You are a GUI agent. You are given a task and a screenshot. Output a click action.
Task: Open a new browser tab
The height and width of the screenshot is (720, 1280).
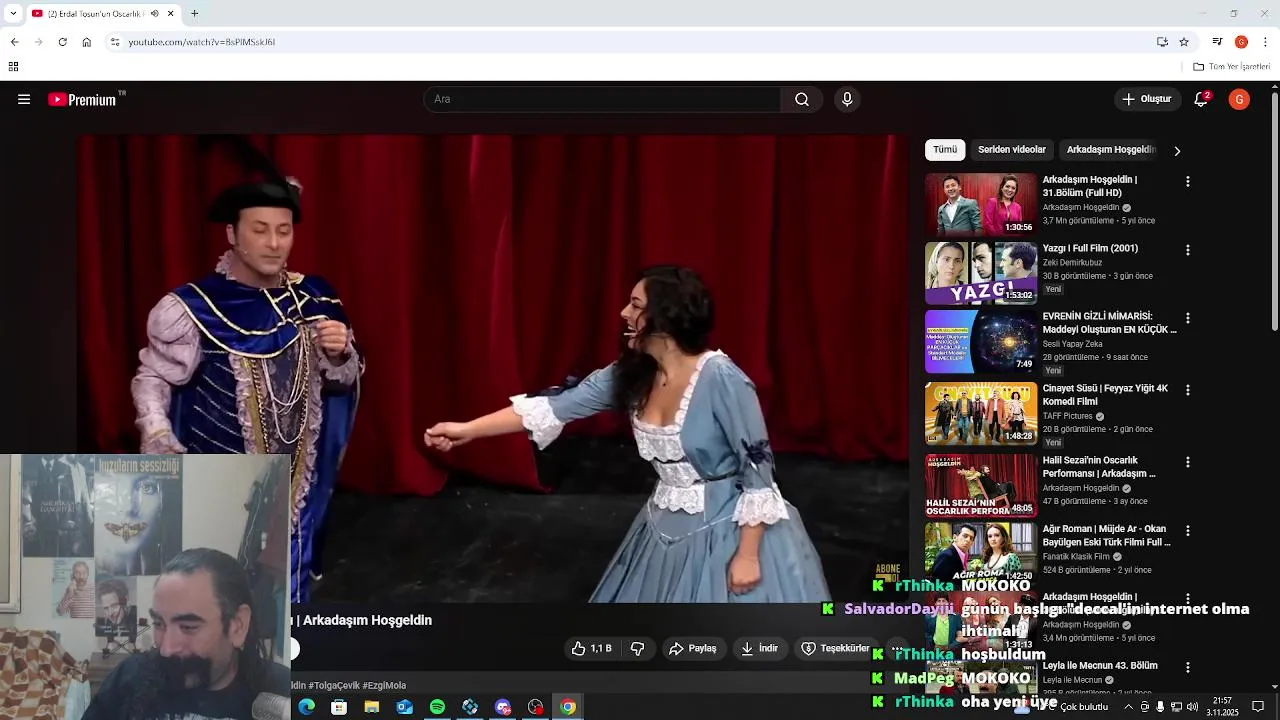point(194,14)
